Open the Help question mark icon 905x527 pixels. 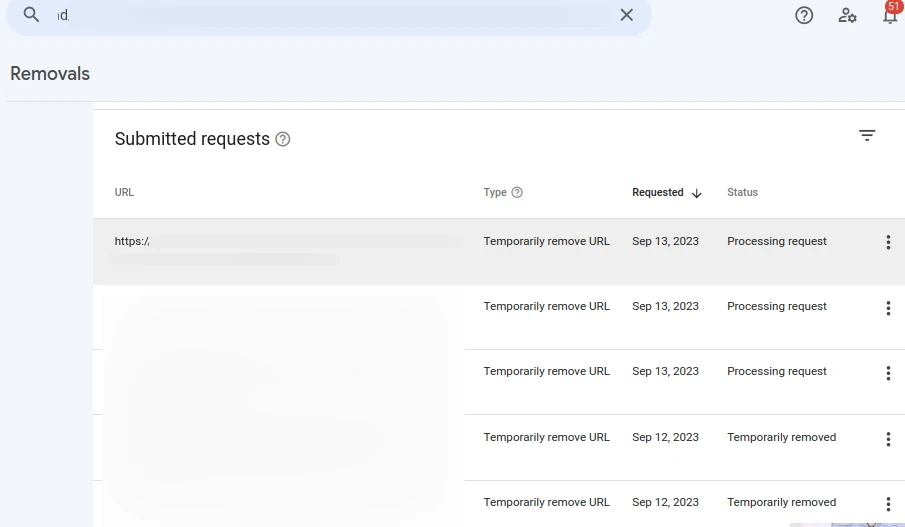(804, 15)
